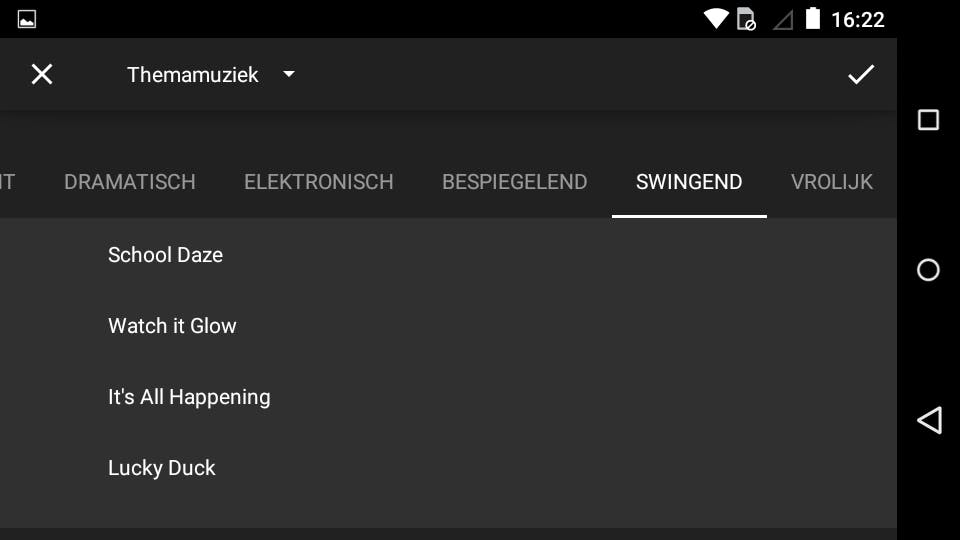Tap the Wi-Fi status icon
960x540 pixels.
pyautogui.click(x=716, y=19)
